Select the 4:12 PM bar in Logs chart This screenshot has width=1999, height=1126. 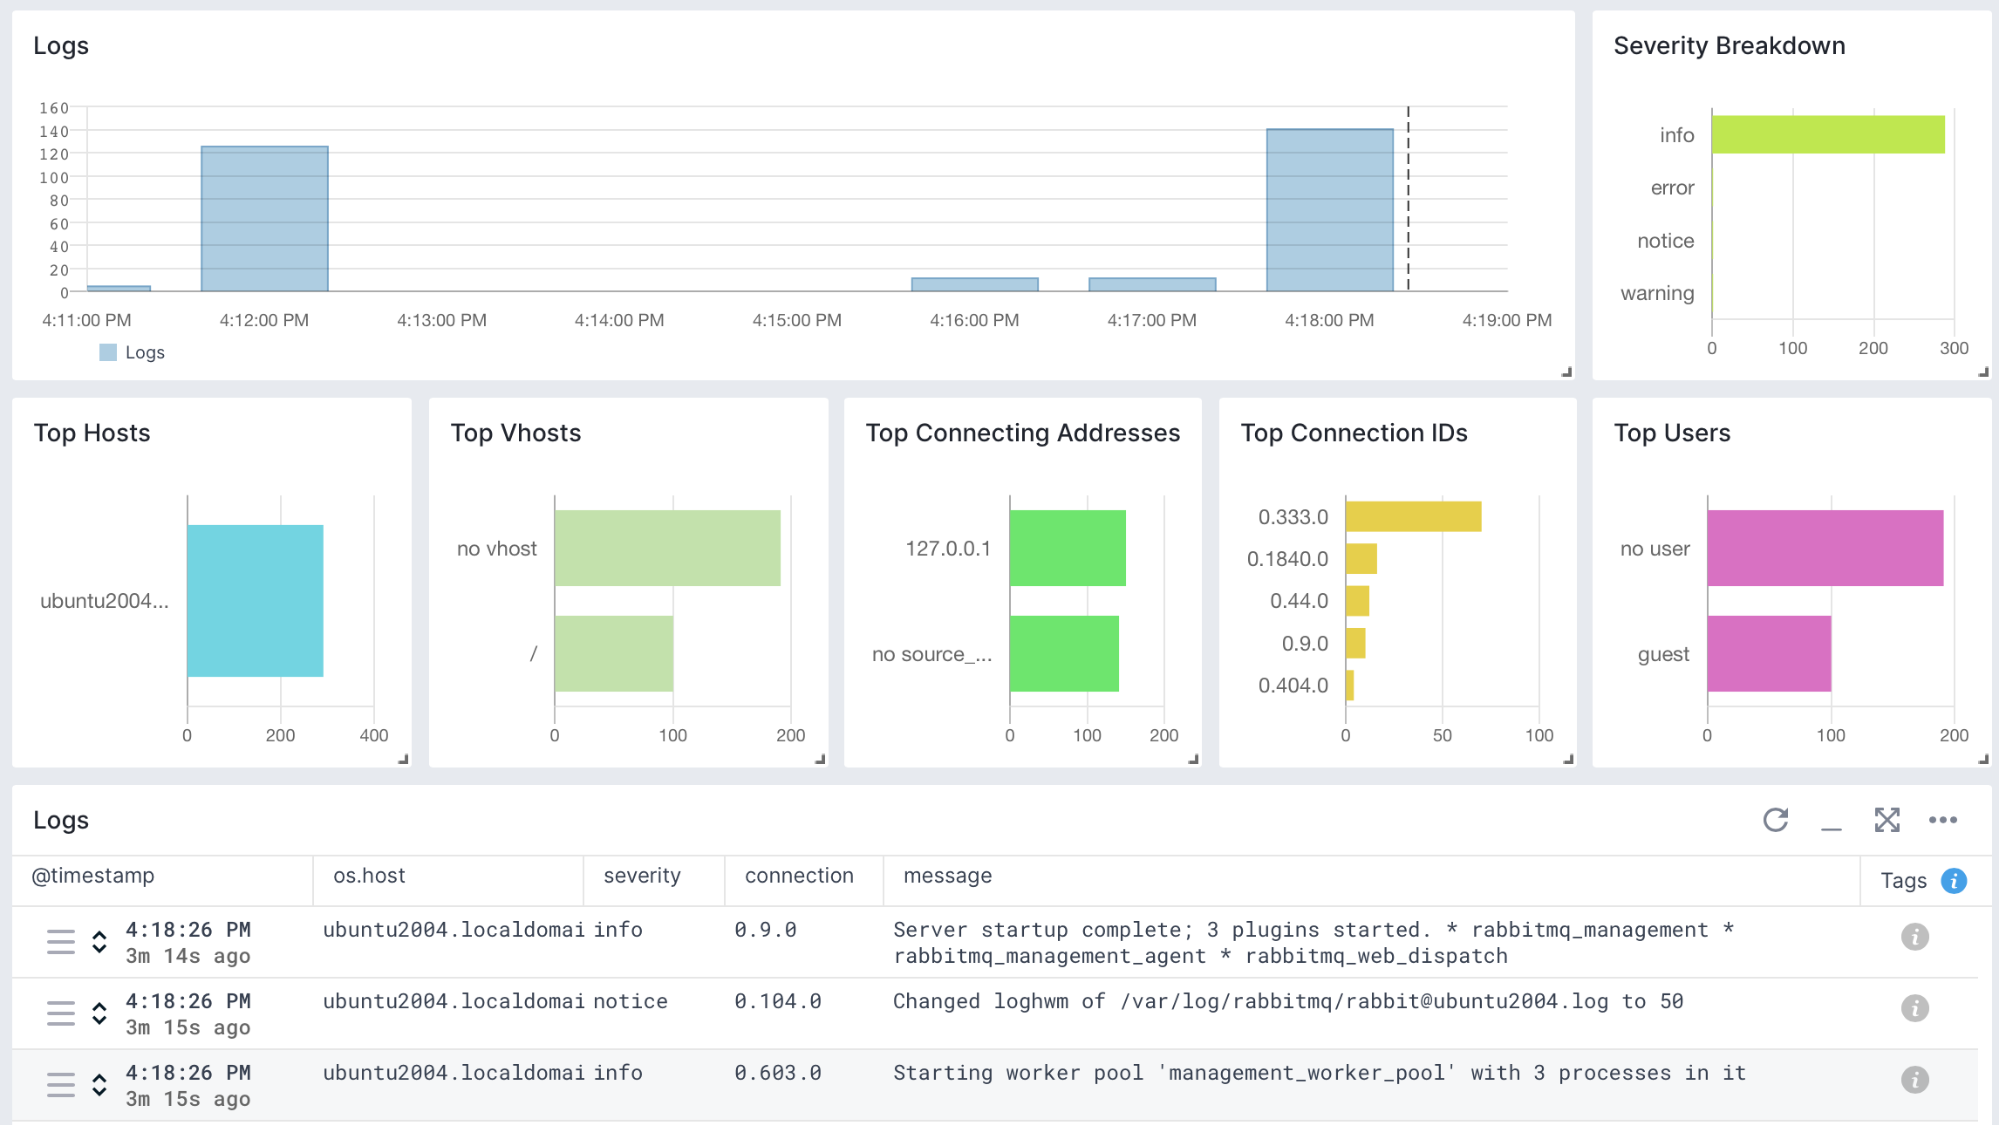(x=265, y=219)
